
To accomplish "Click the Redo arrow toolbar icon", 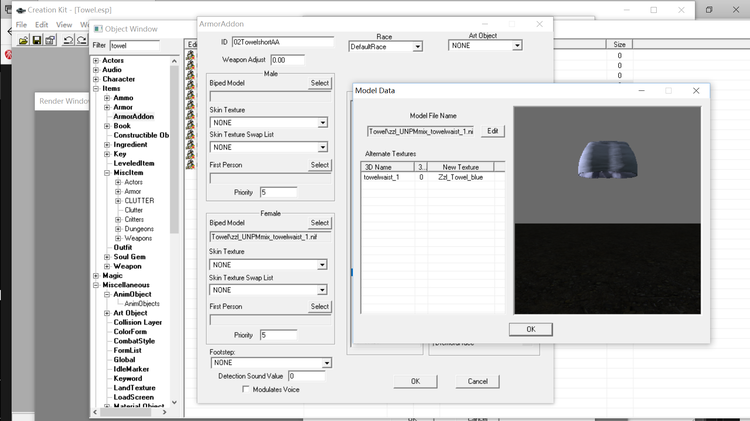I will [81, 40].
